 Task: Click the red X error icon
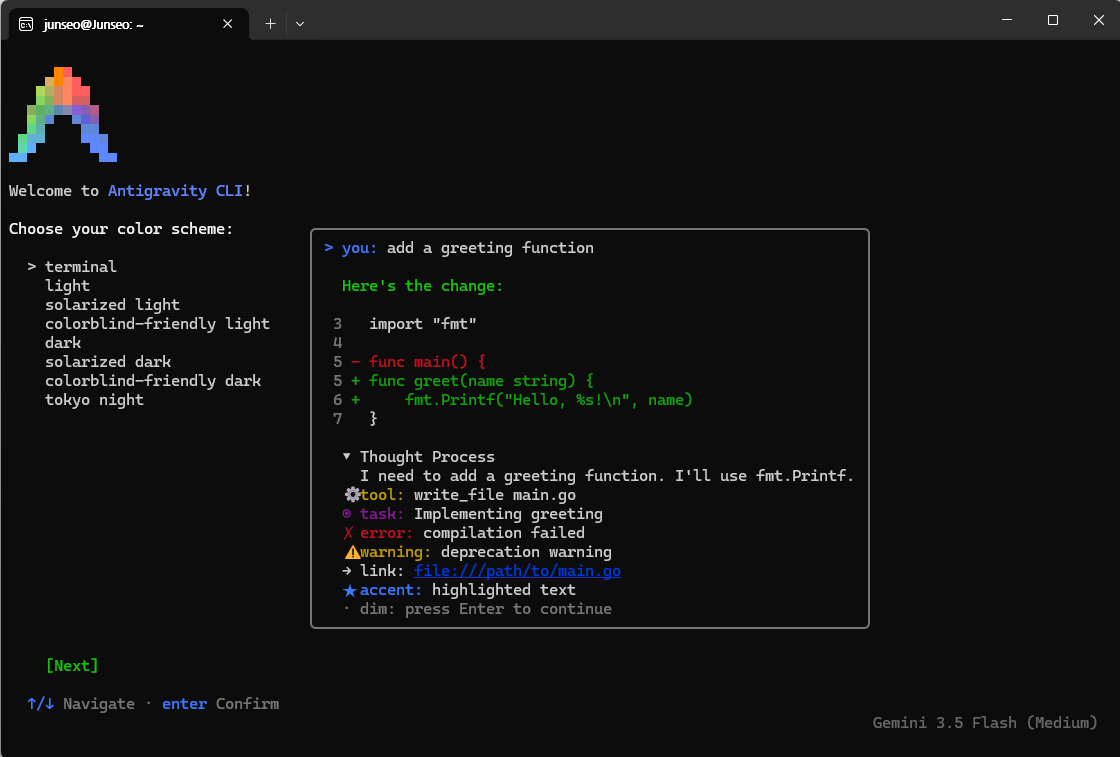point(349,533)
